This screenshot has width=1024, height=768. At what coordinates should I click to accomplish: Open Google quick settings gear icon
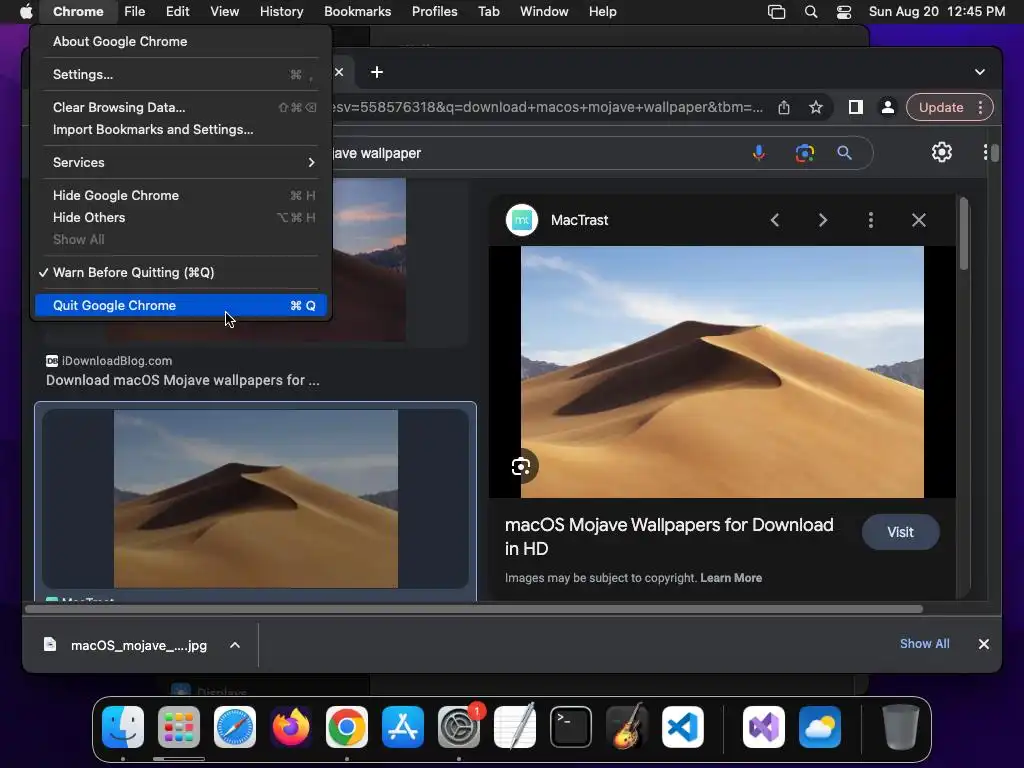tap(941, 152)
